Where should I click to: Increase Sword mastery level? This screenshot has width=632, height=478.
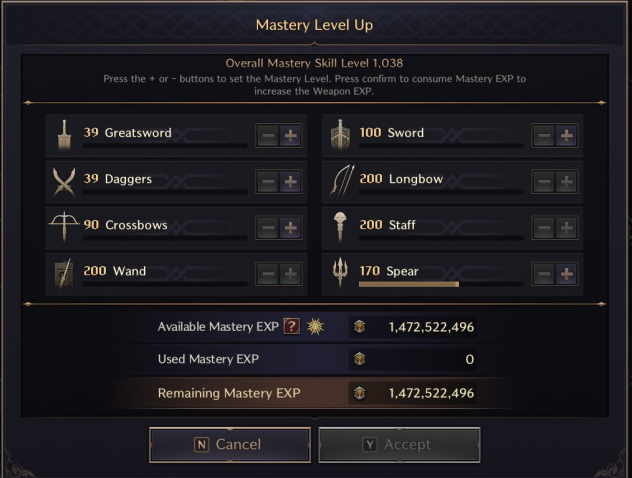pyautogui.click(x=566, y=135)
